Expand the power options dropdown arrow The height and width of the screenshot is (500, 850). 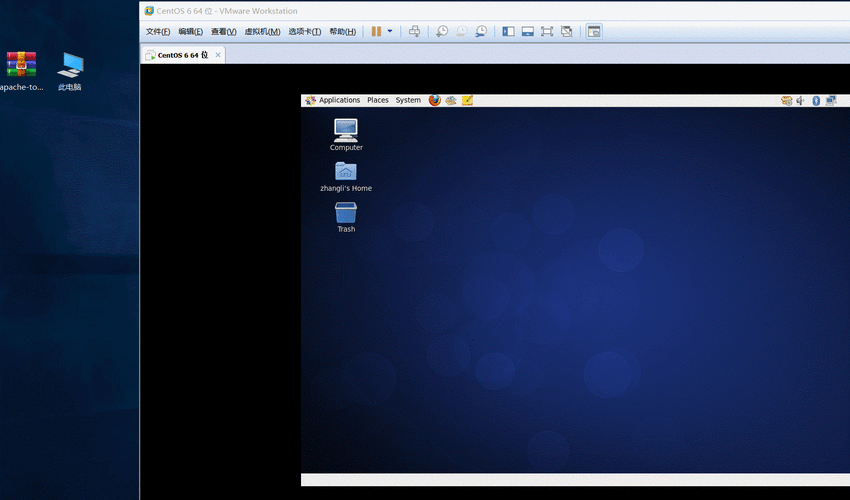click(390, 31)
